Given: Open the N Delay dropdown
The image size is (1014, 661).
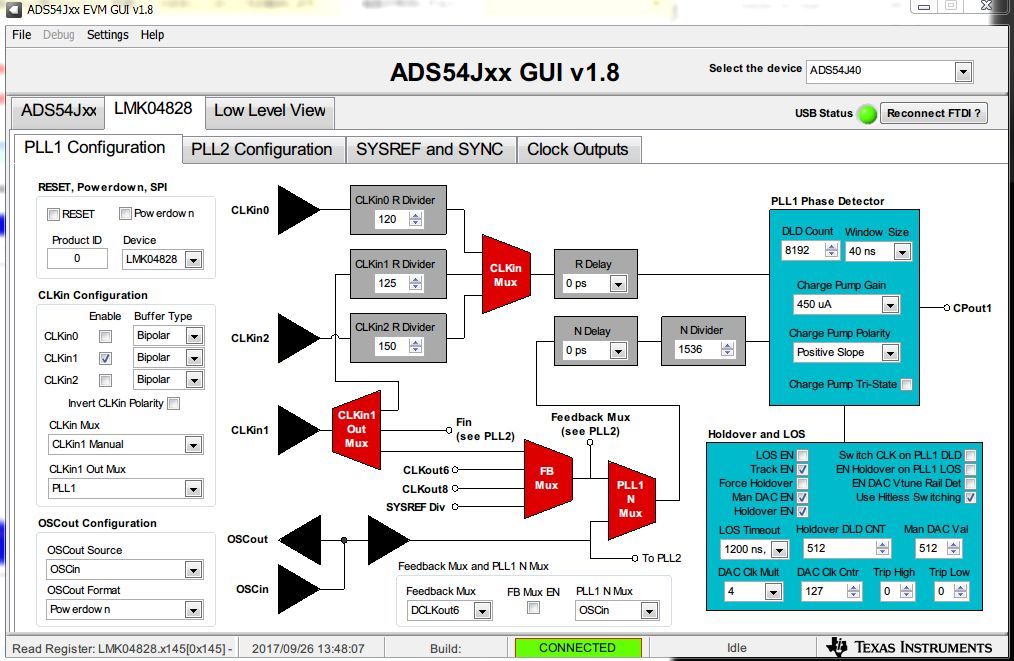Looking at the screenshot, I should (595, 350).
